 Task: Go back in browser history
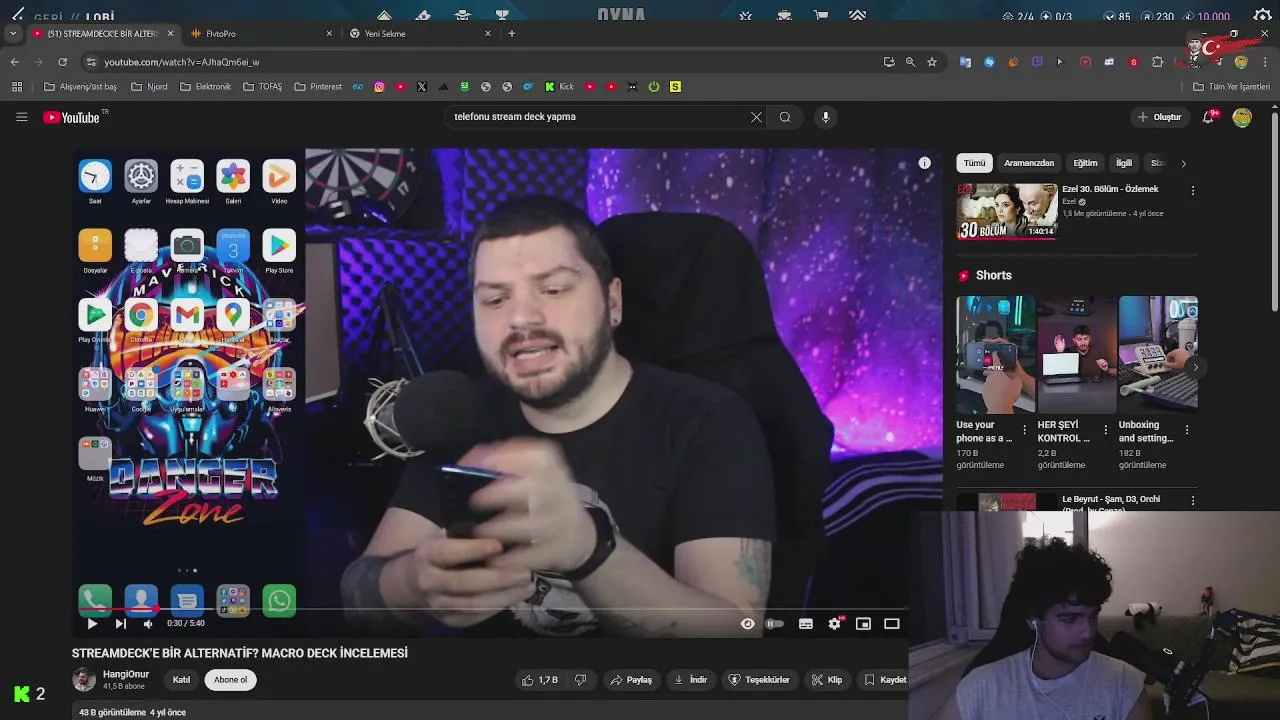click(14, 62)
